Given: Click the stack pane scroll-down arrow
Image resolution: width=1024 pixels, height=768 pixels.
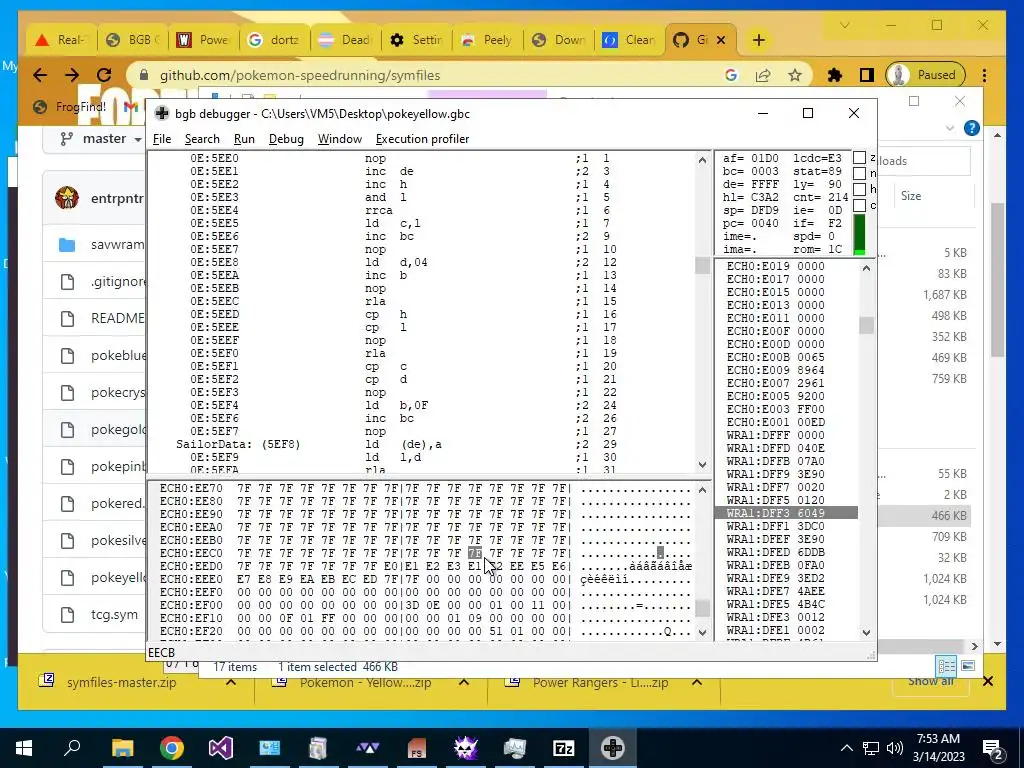Looking at the screenshot, I should 867,632.
